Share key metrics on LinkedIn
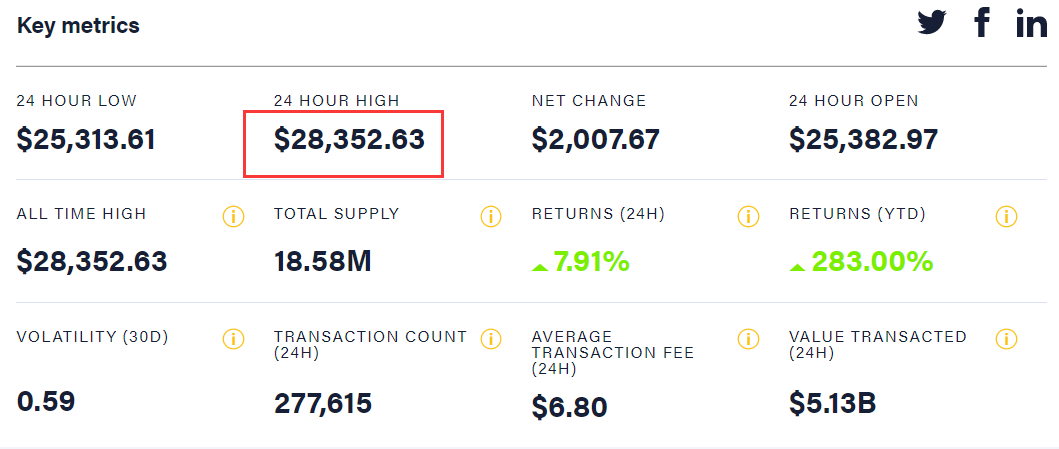The height and width of the screenshot is (449, 1059). tap(1031, 24)
